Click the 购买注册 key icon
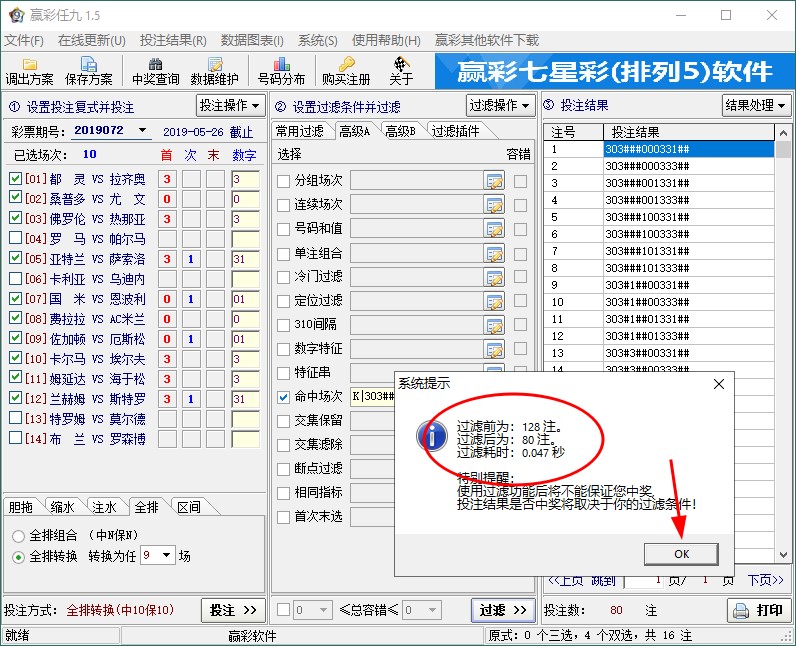The height and width of the screenshot is (646, 796). click(x=346, y=71)
